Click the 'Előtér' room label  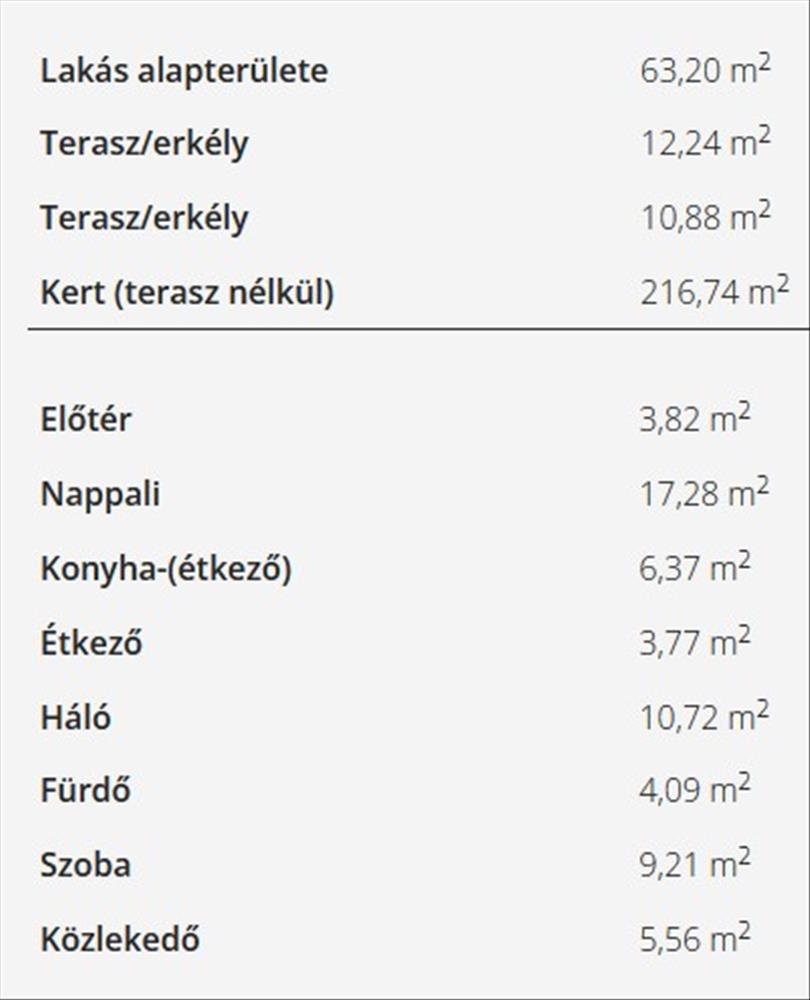tap(86, 419)
